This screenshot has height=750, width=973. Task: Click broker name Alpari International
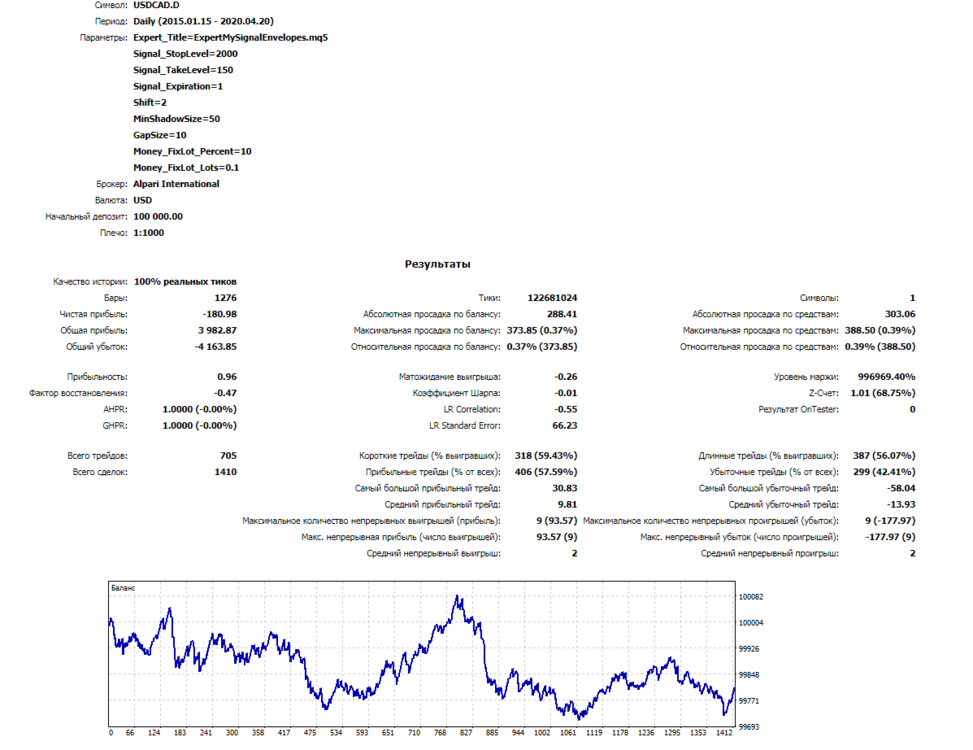coord(176,184)
